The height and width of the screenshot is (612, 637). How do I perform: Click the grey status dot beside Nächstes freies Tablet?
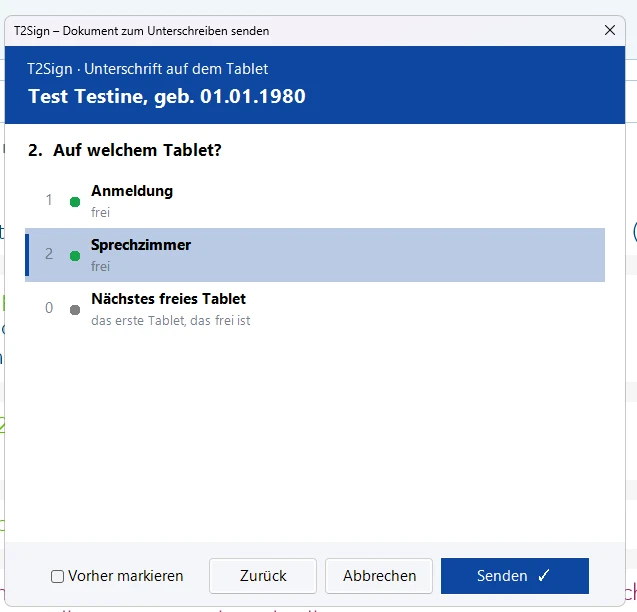click(x=75, y=310)
